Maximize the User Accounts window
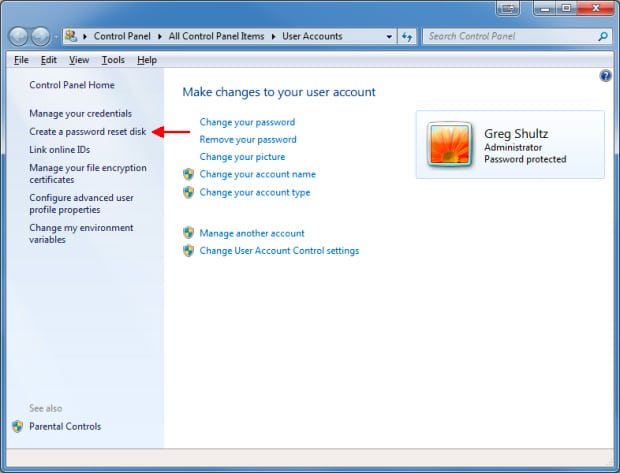Image resolution: width=620 pixels, height=473 pixels. coord(567,8)
